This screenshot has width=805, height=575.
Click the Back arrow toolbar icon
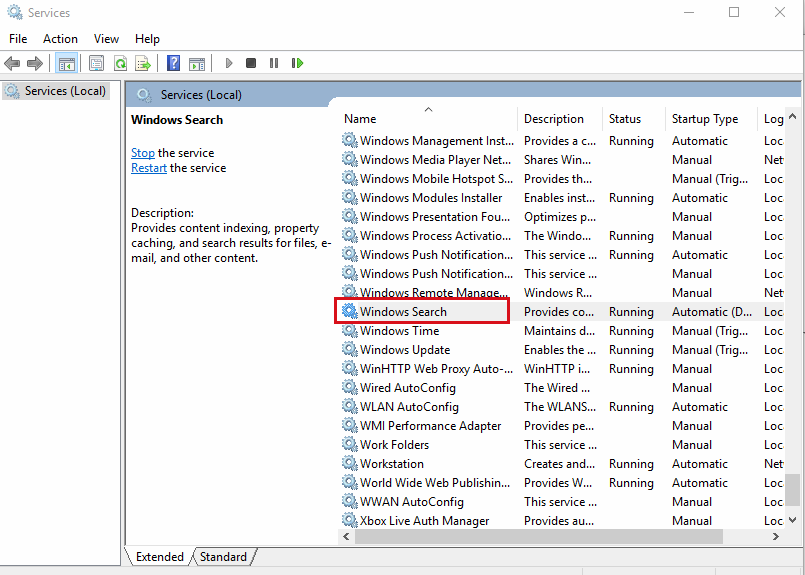click(13, 63)
